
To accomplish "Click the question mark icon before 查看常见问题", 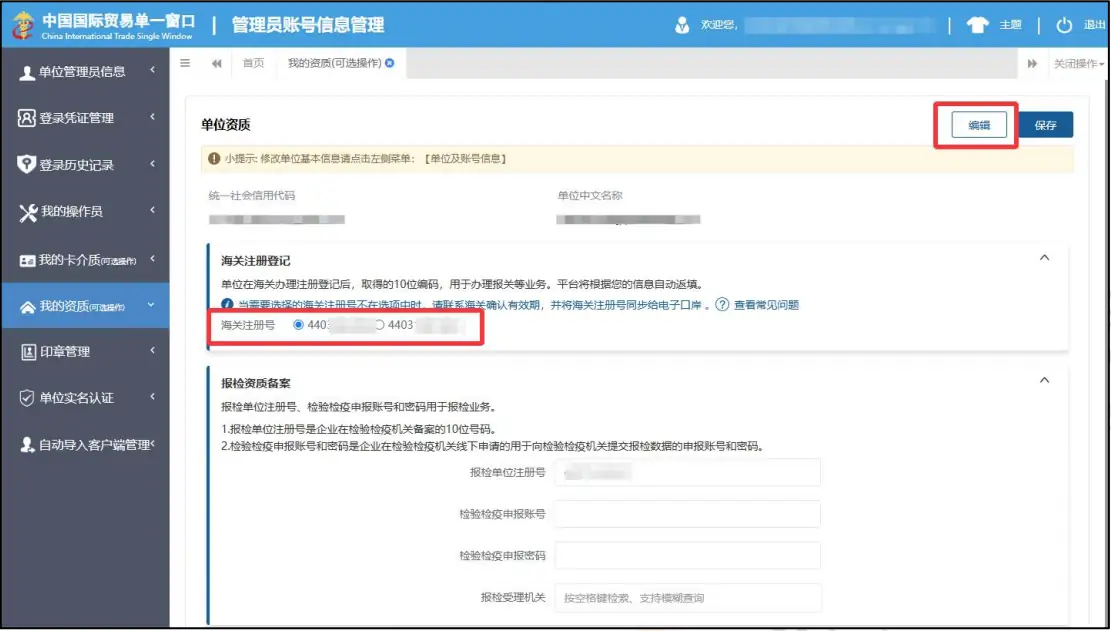I will tap(722, 305).
